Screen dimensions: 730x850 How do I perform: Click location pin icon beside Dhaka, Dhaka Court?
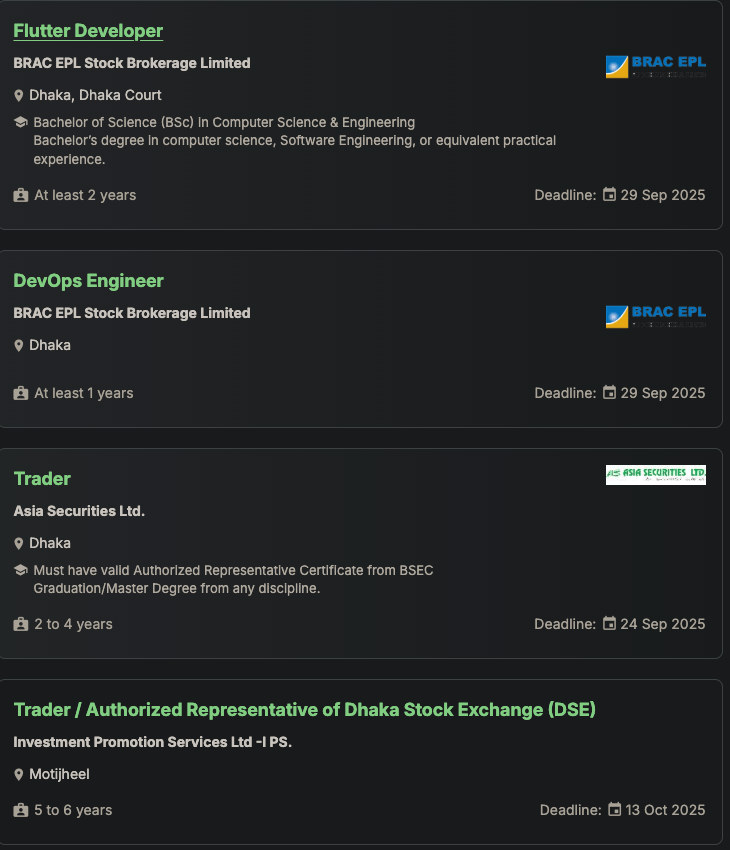[x=19, y=96]
